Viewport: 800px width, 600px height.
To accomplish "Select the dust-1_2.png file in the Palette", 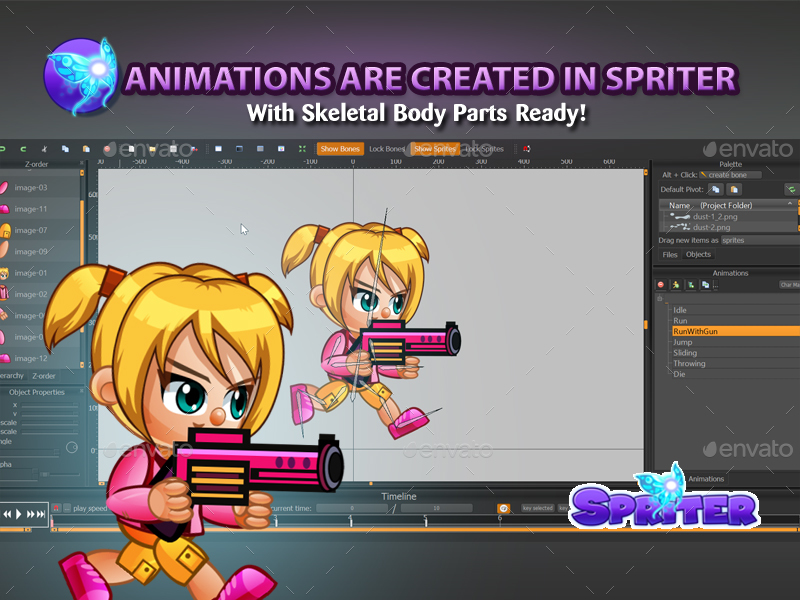I will point(714,216).
